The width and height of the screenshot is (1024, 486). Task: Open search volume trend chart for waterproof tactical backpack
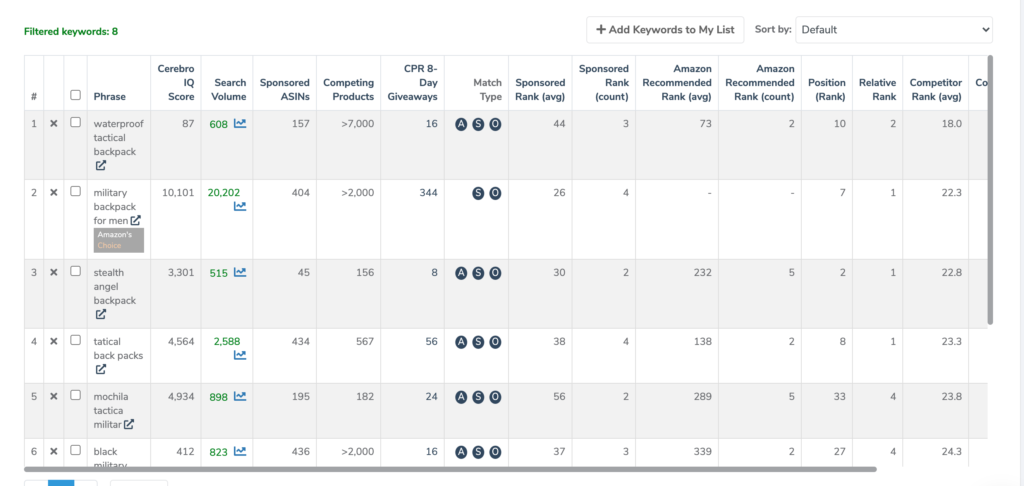240,124
